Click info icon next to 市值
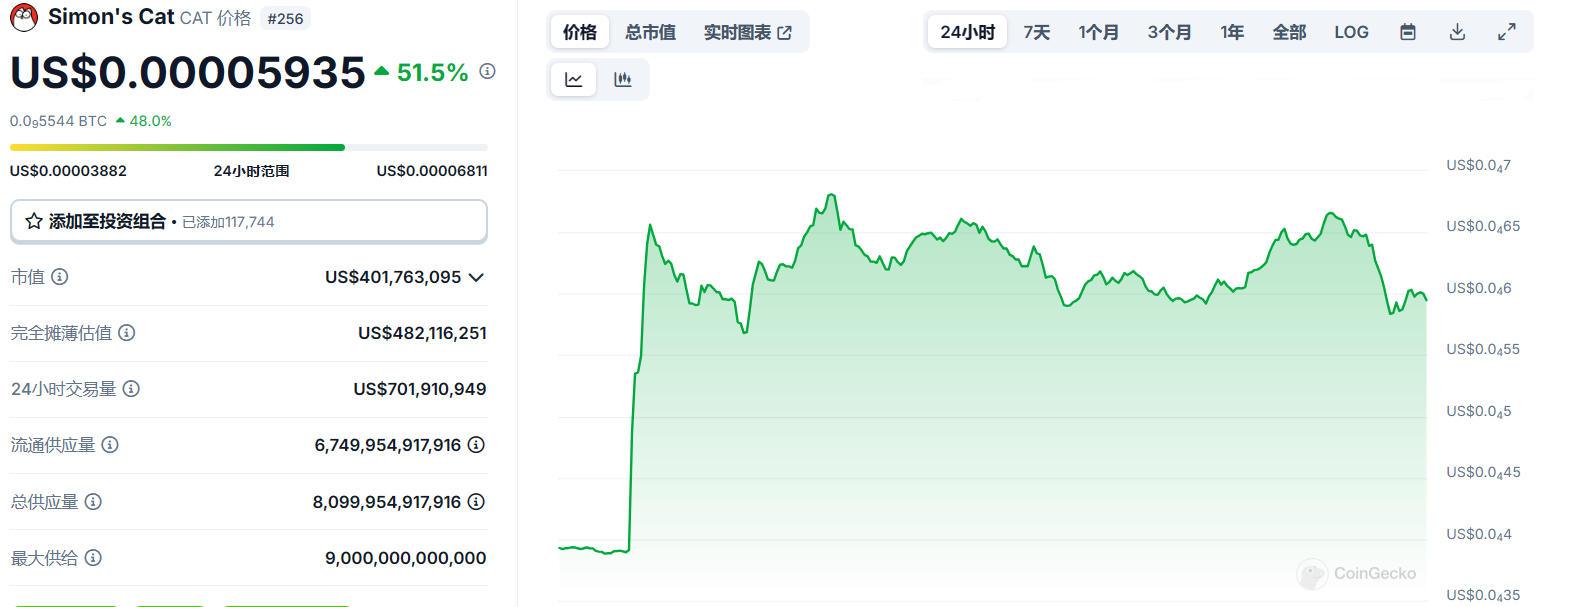 (x=60, y=277)
